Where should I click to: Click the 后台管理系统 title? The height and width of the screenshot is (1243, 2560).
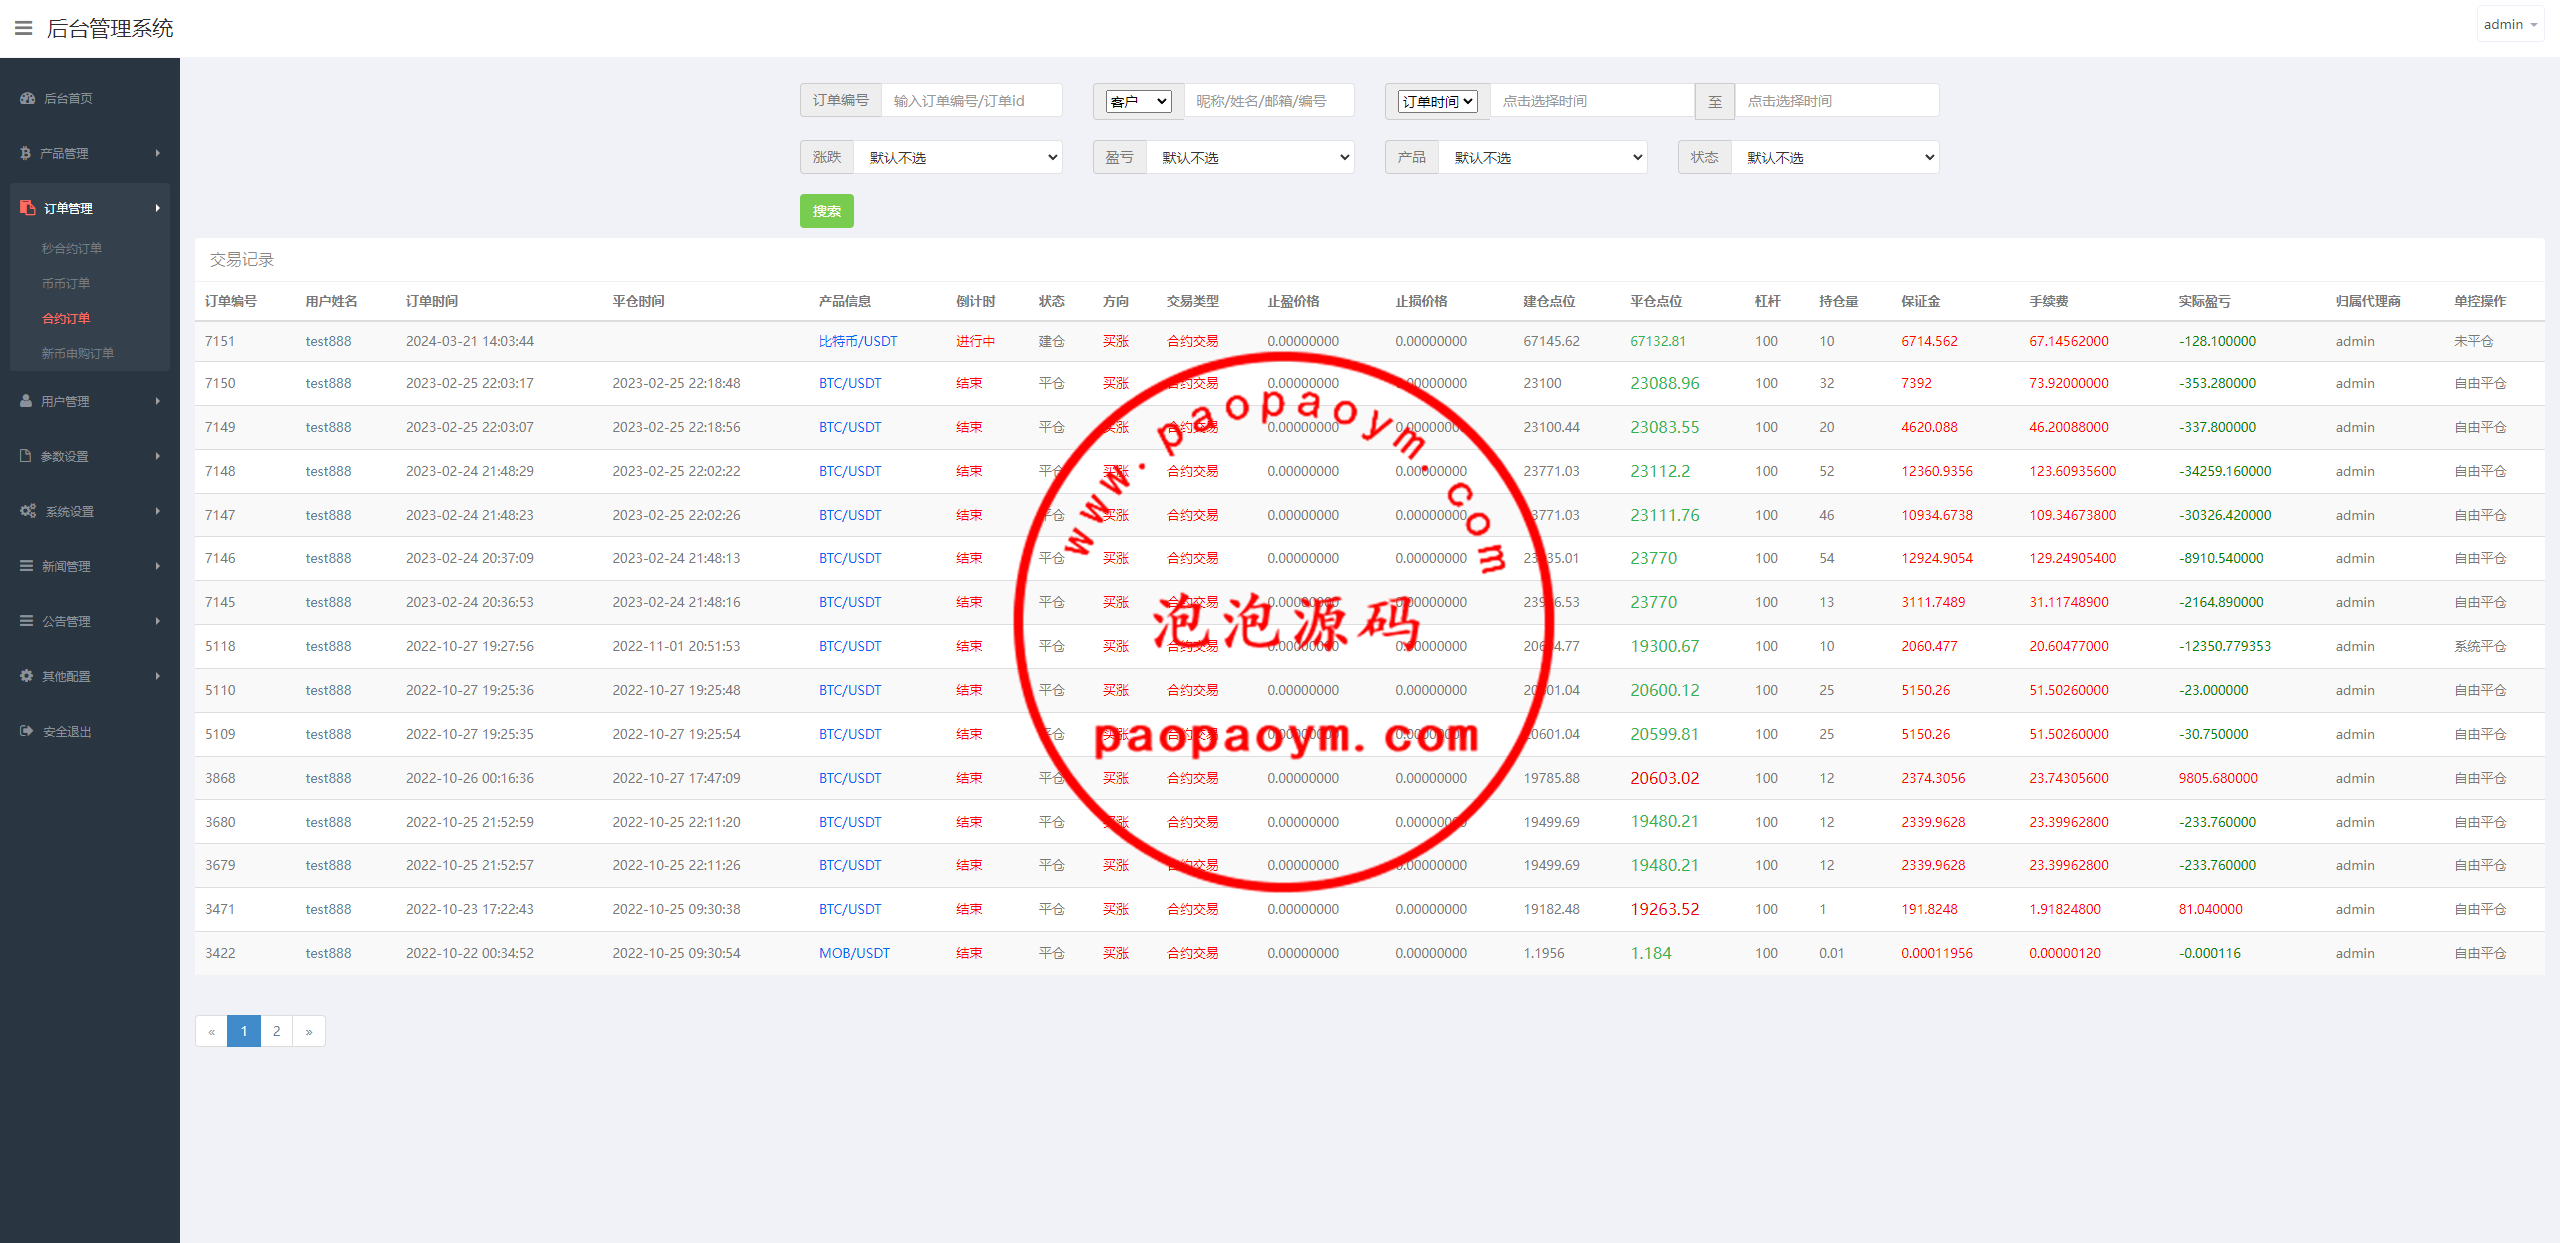point(110,28)
